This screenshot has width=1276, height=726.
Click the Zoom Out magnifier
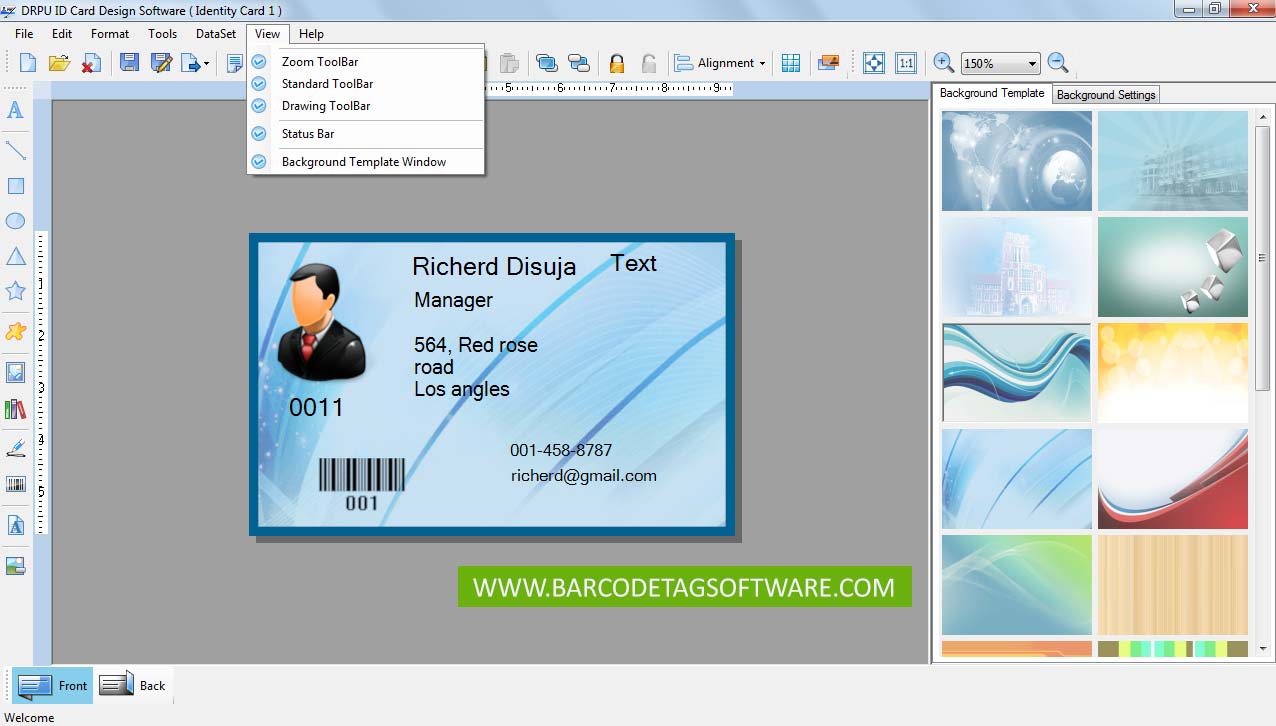1058,62
